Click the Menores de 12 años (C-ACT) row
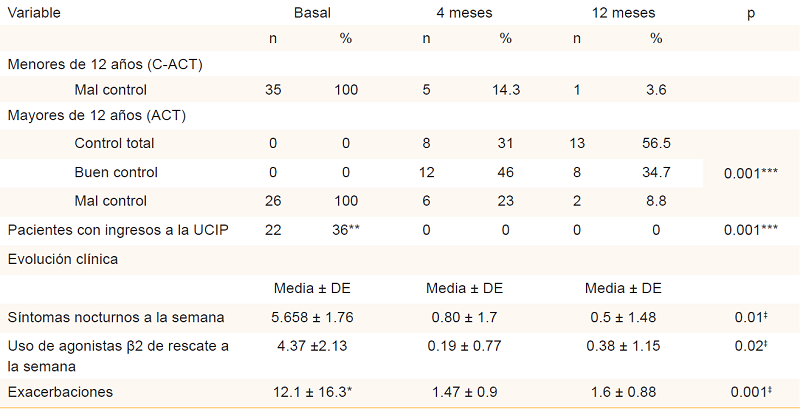 (x=107, y=64)
